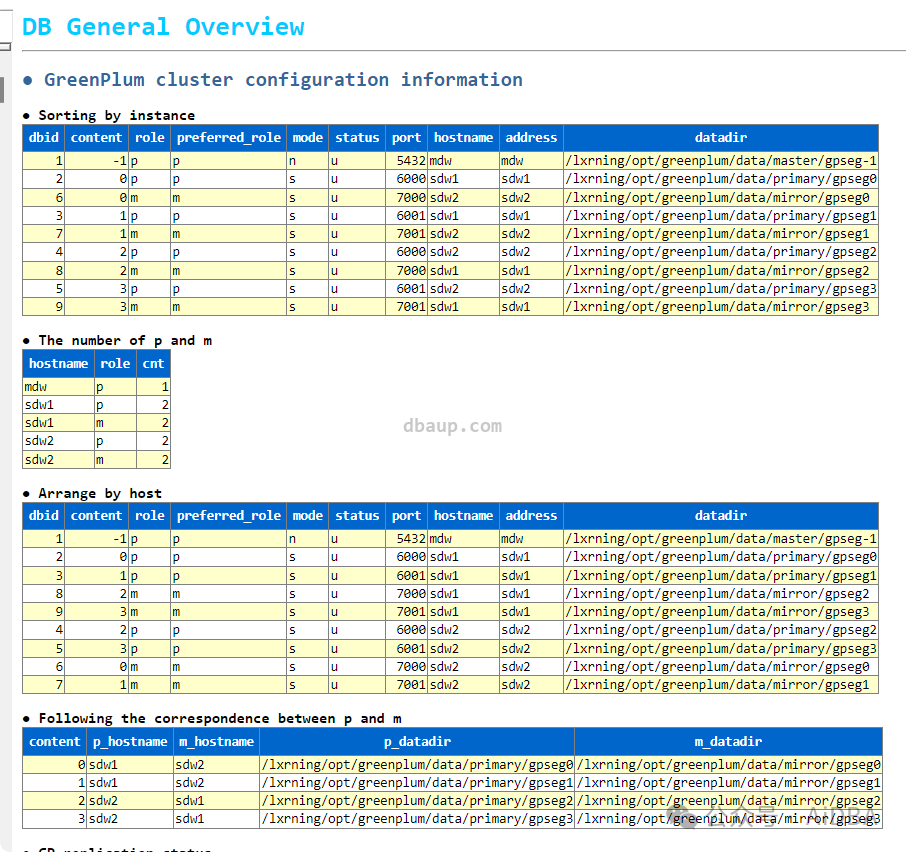906x852 pixels.
Task: Select the 'status' header in Arrange by host table
Action: (x=357, y=515)
